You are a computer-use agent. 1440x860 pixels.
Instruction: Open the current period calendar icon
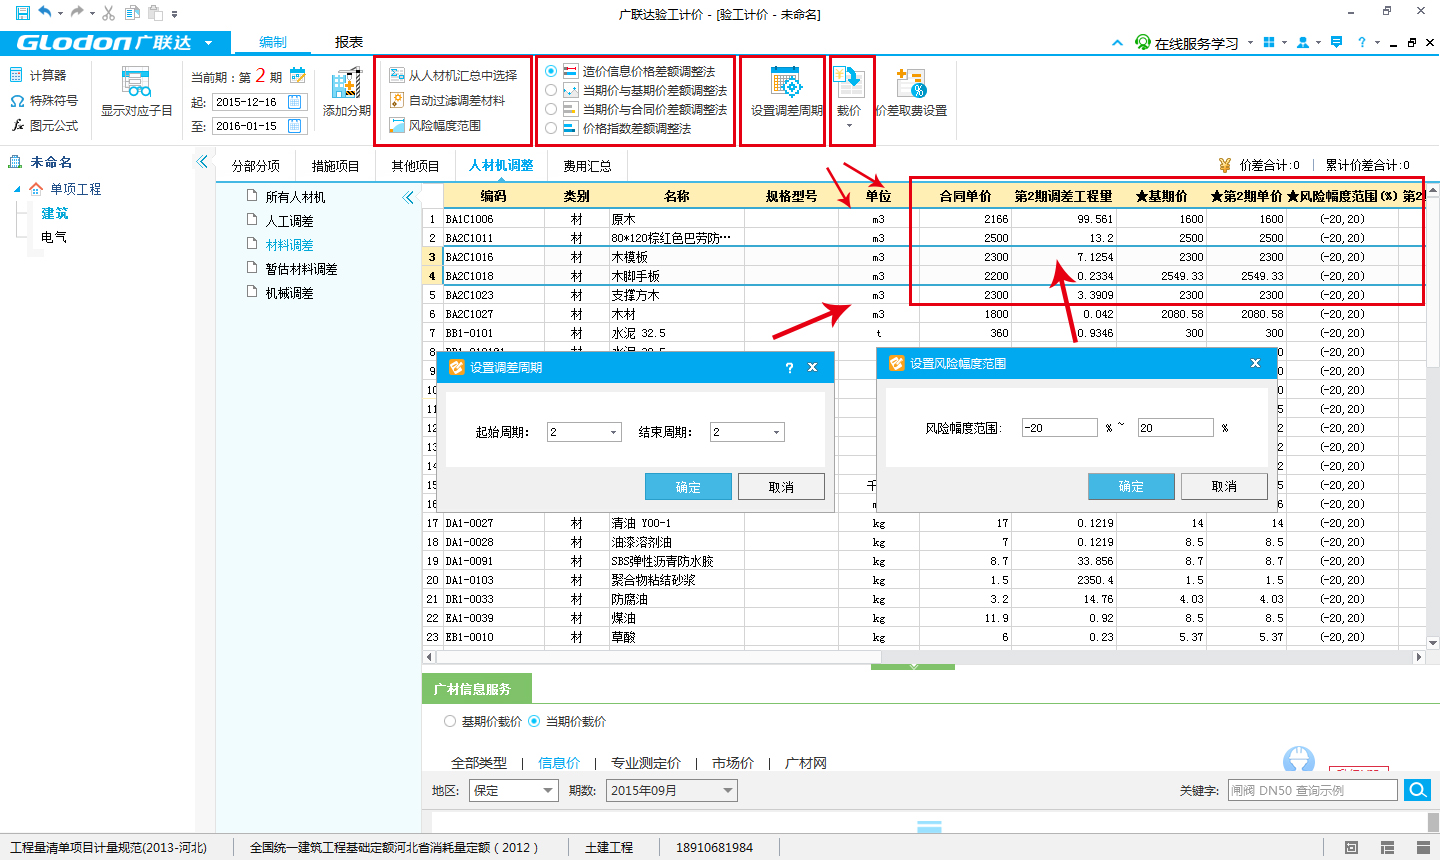click(x=298, y=75)
